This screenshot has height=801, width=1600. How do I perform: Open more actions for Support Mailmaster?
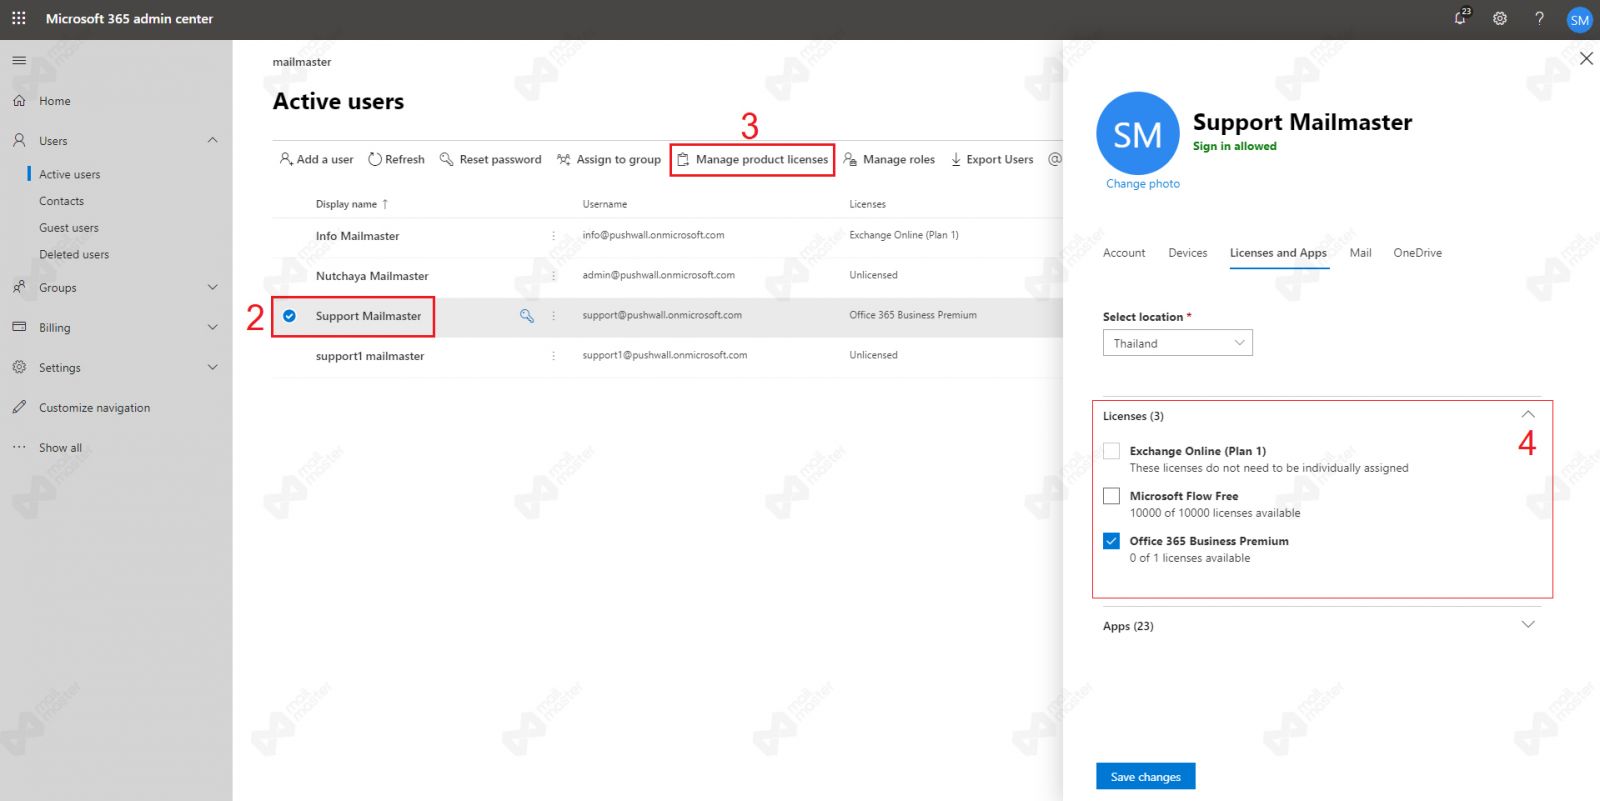click(x=553, y=315)
